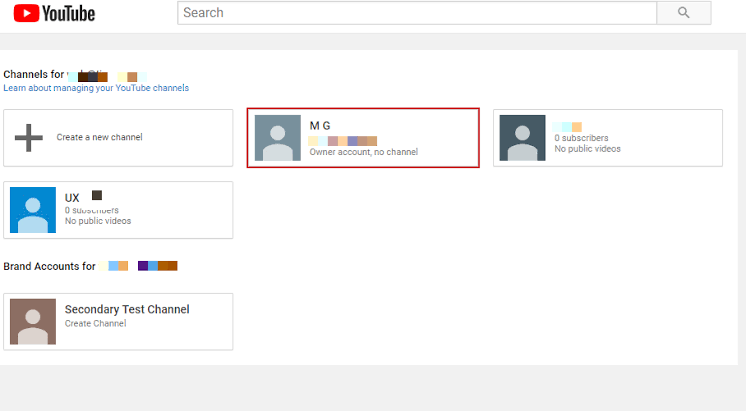
Task: Click the YouTube wordmark text
Action: [68, 13]
